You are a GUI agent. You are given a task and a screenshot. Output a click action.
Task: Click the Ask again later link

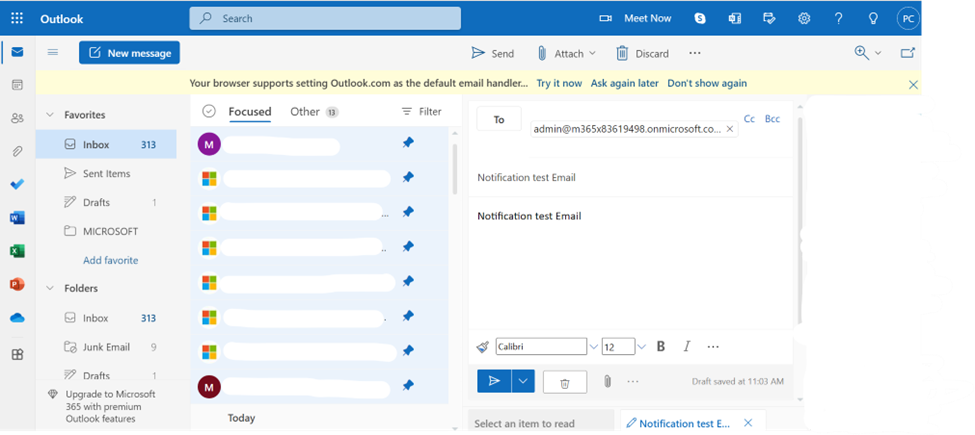point(624,83)
